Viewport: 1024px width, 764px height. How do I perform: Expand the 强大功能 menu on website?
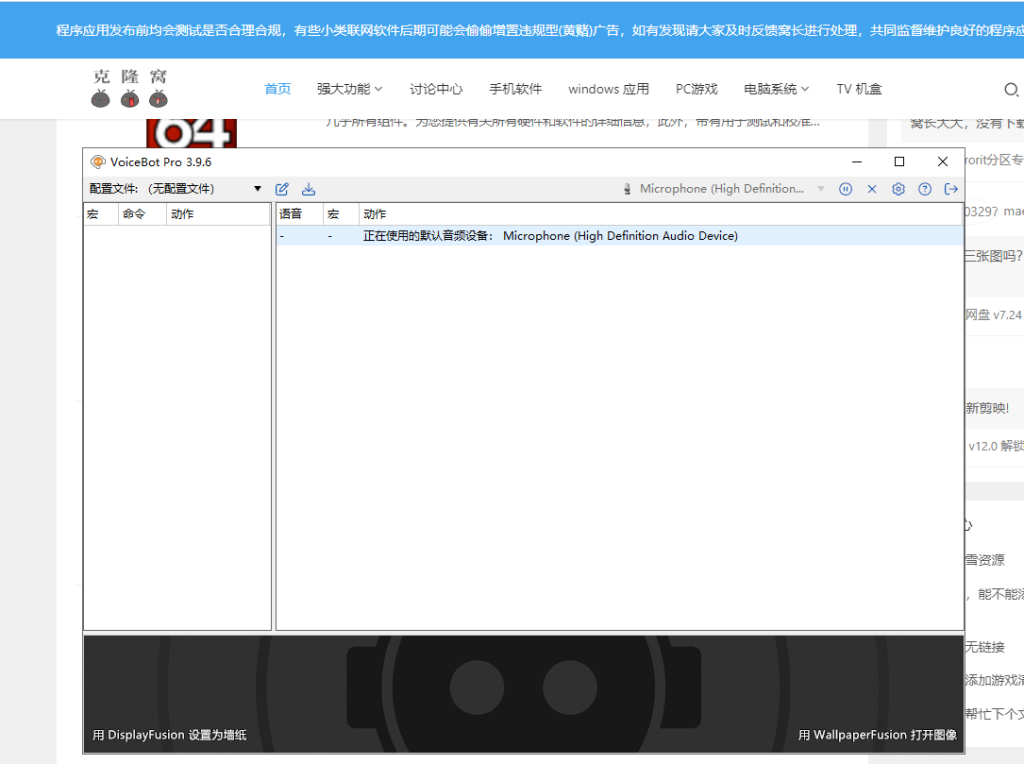(x=349, y=89)
